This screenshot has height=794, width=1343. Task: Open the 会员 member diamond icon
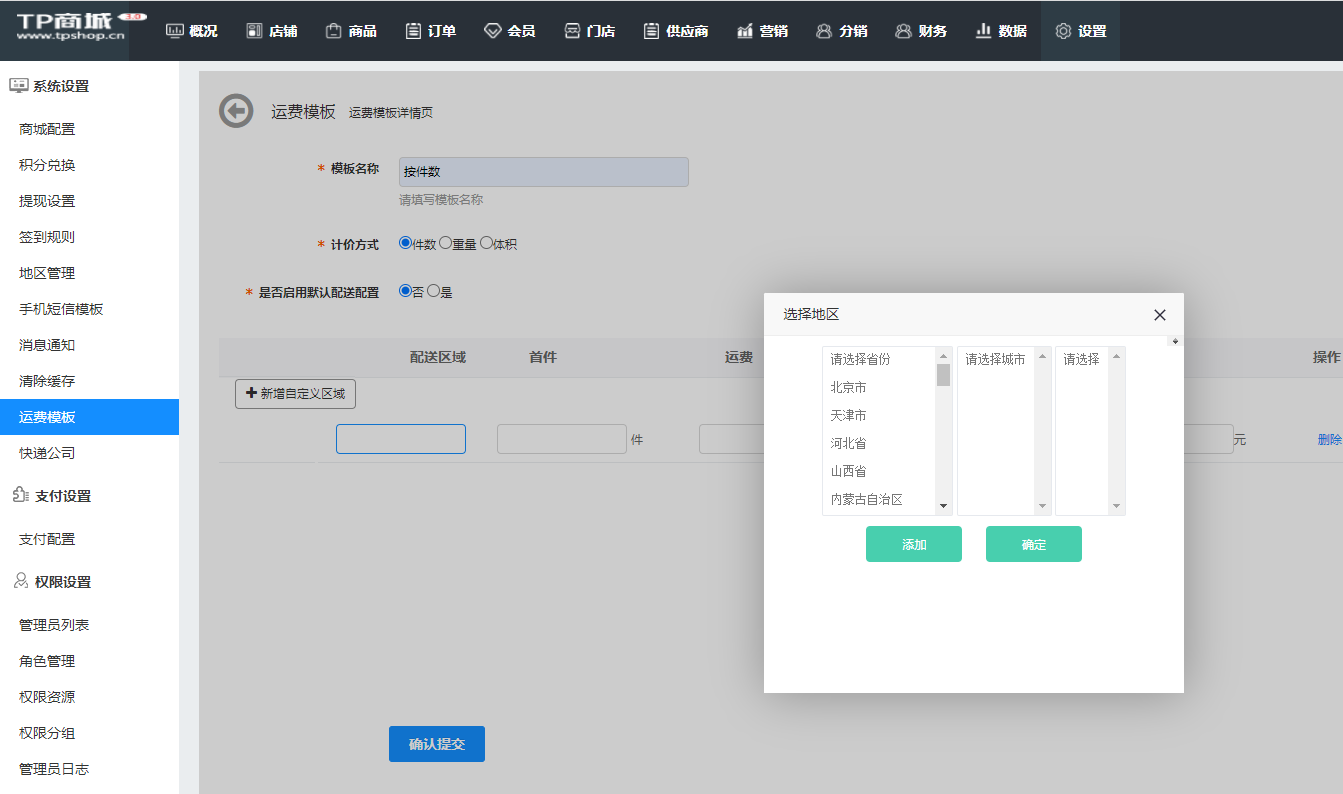click(492, 31)
